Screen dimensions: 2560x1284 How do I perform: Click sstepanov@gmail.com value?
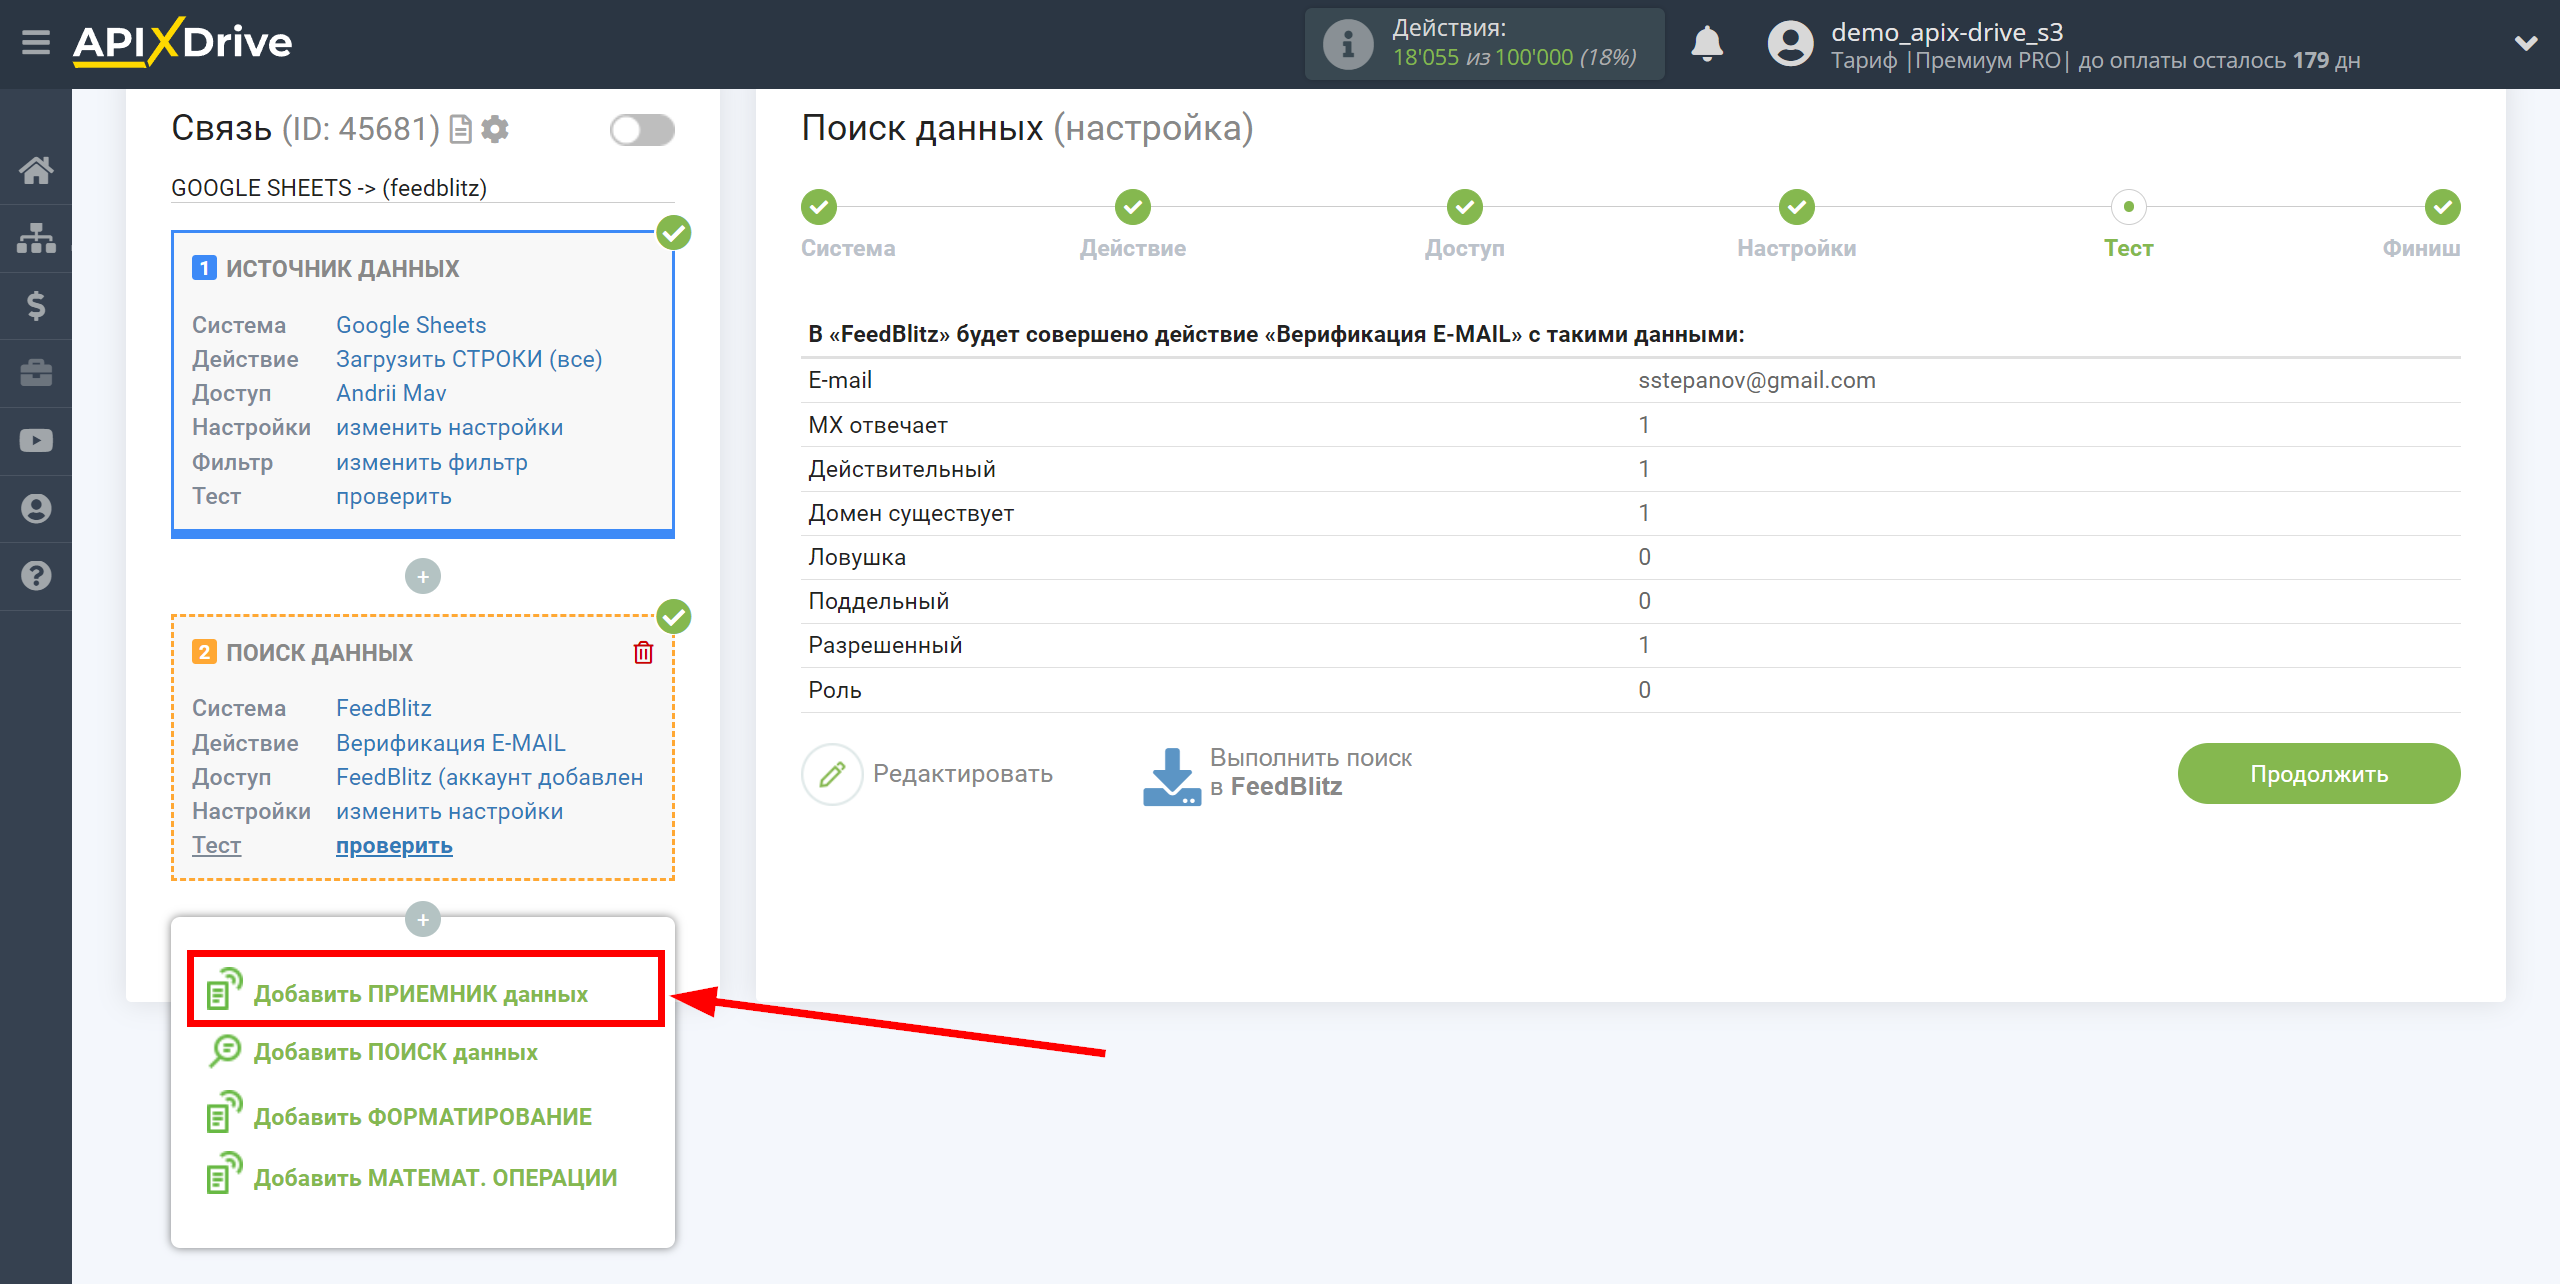tap(1757, 380)
